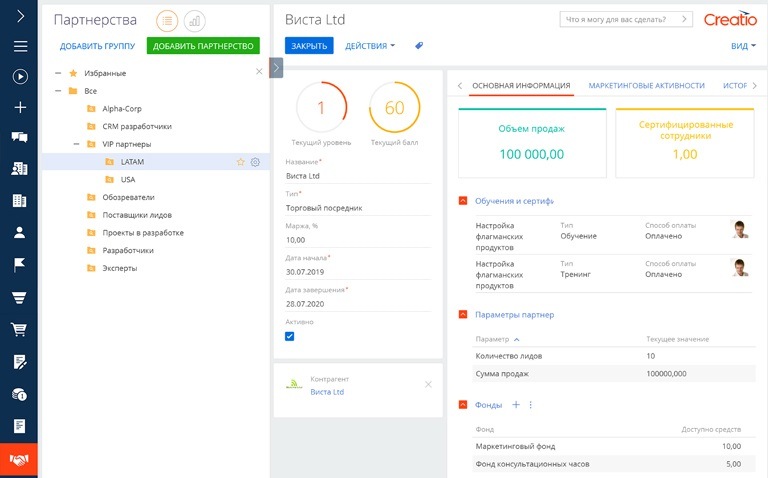Open the orders shopping cart icon
The image size is (768, 478).
(19, 329)
